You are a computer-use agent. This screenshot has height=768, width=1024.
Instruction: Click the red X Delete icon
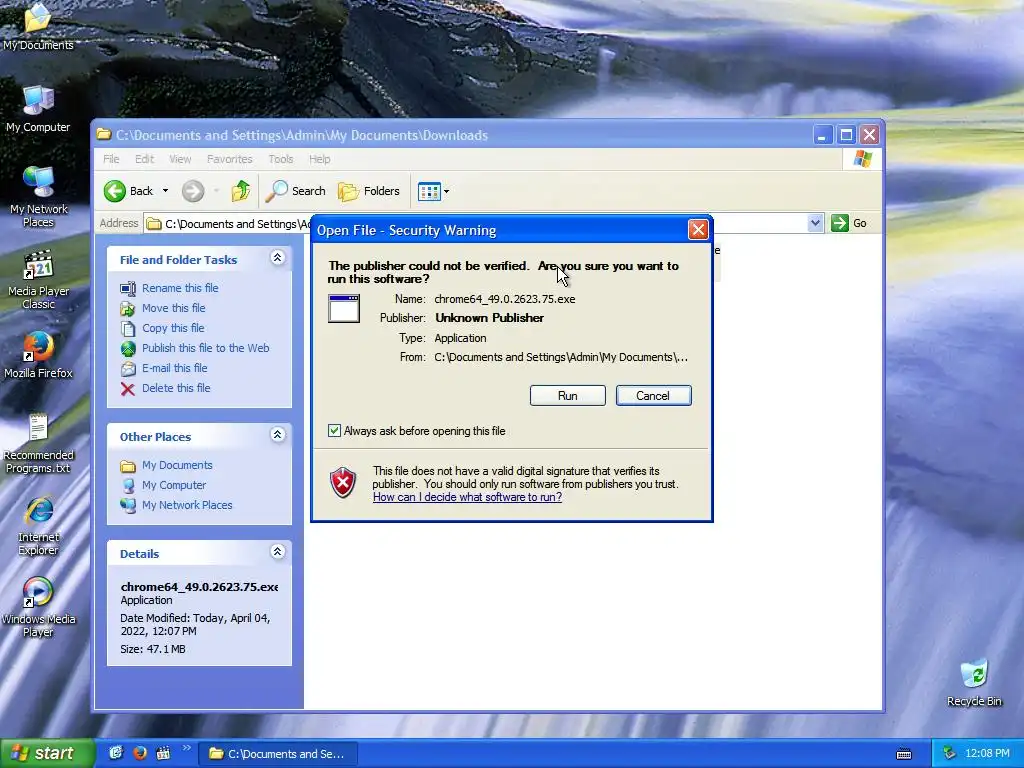(128, 389)
